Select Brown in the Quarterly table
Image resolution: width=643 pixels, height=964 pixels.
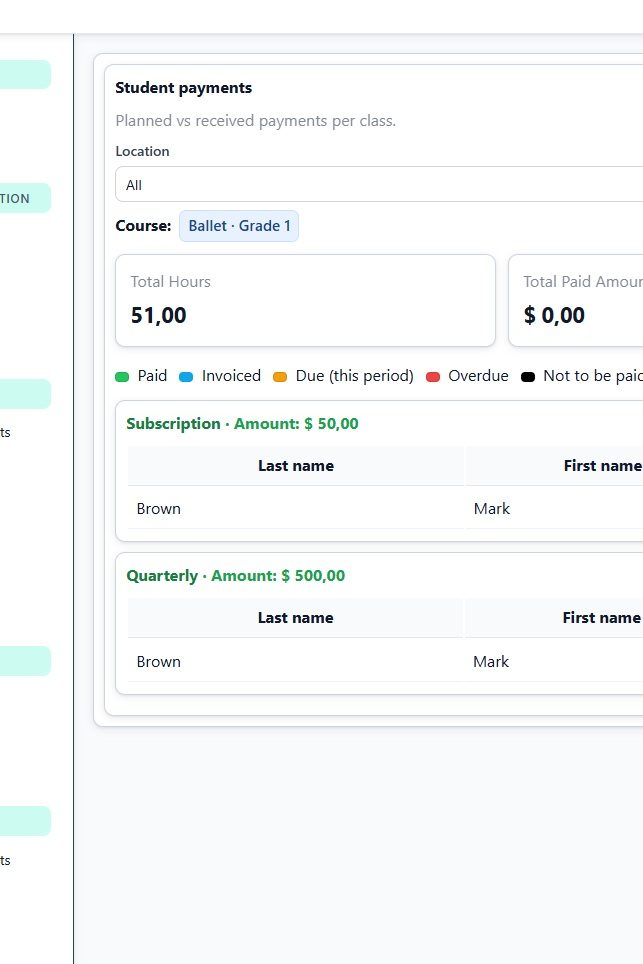click(x=159, y=662)
